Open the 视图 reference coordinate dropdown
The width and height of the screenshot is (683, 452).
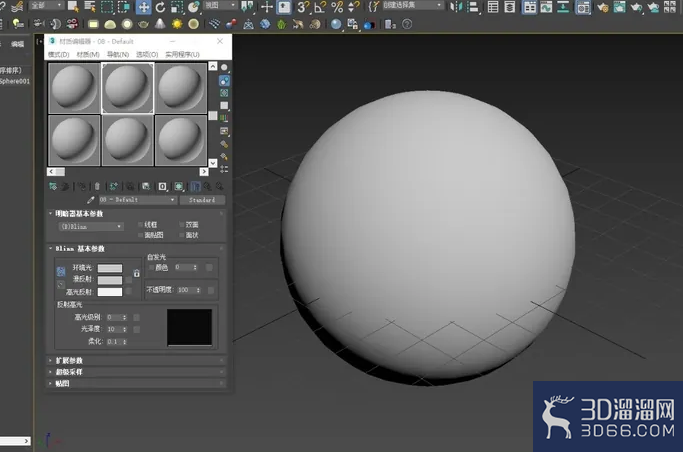pyautogui.click(x=220, y=6)
